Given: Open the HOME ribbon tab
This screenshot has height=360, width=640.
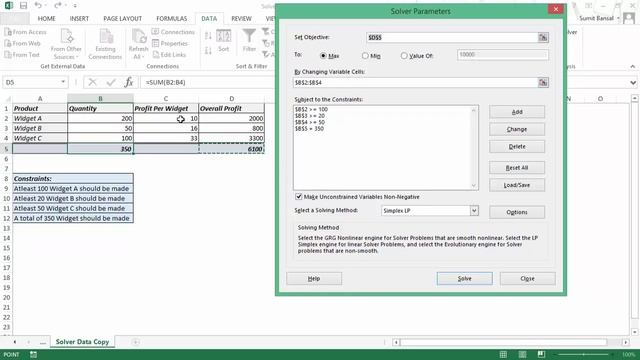Looking at the screenshot, I should 47,18.
